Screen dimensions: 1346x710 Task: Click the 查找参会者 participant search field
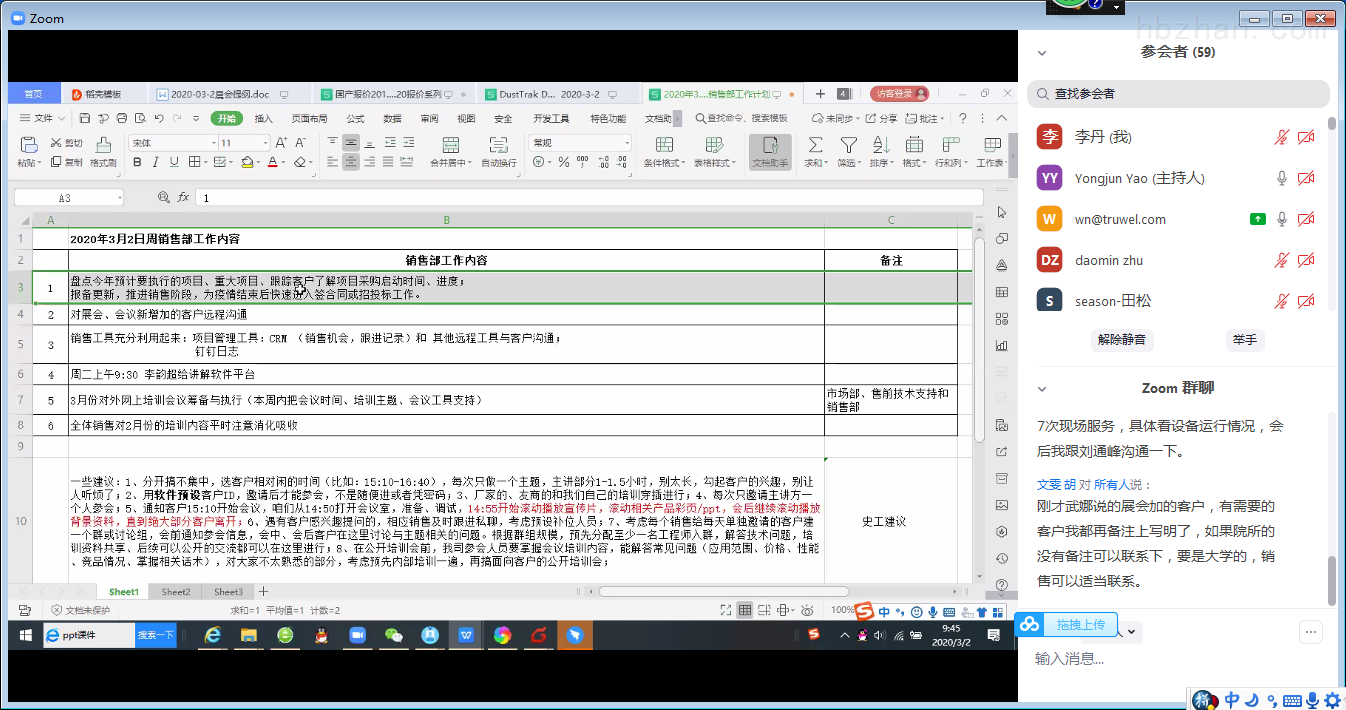pos(1178,94)
